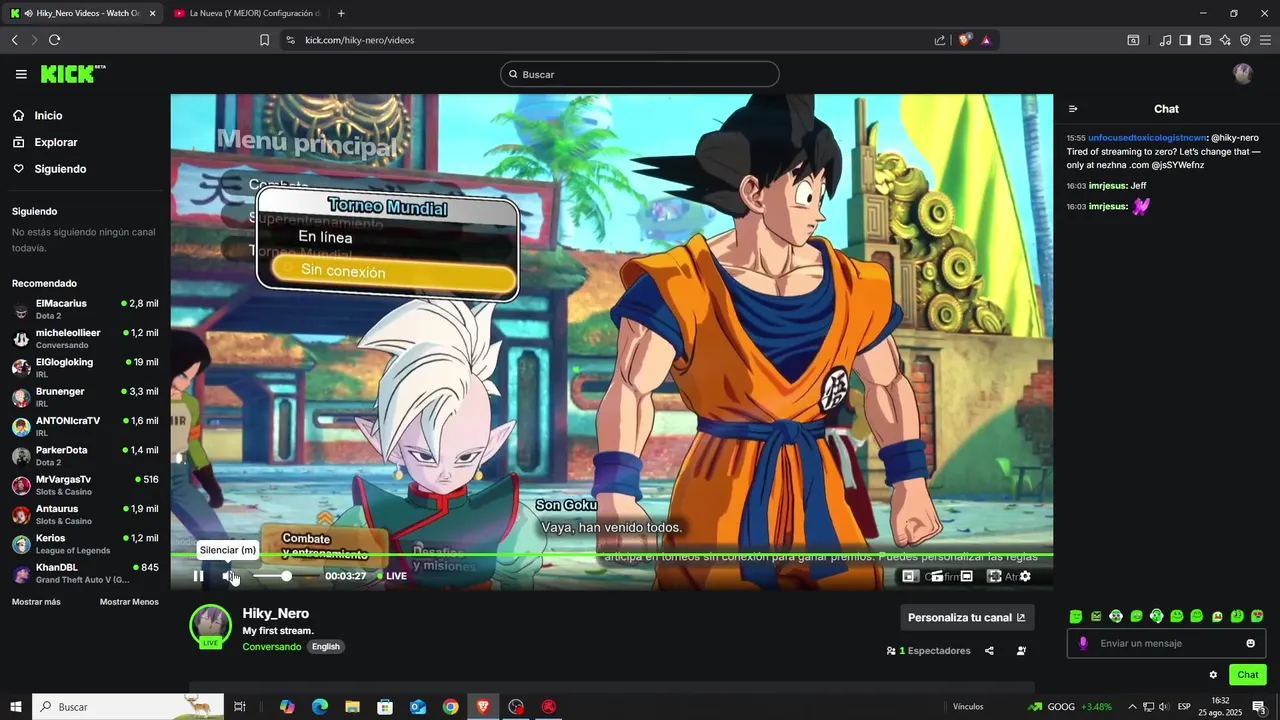Mute the stream with the speaker icon
This screenshot has height=720, width=1280.
tap(229, 576)
